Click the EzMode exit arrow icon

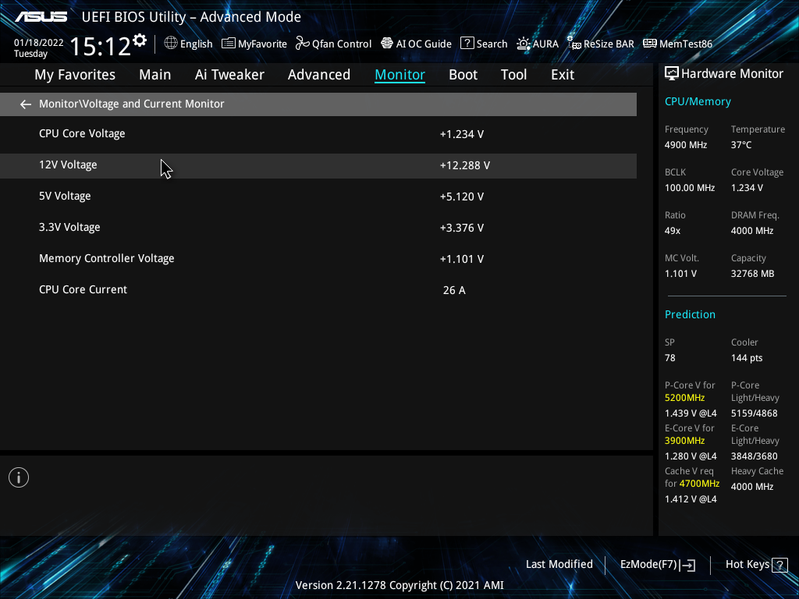click(x=687, y=565)
